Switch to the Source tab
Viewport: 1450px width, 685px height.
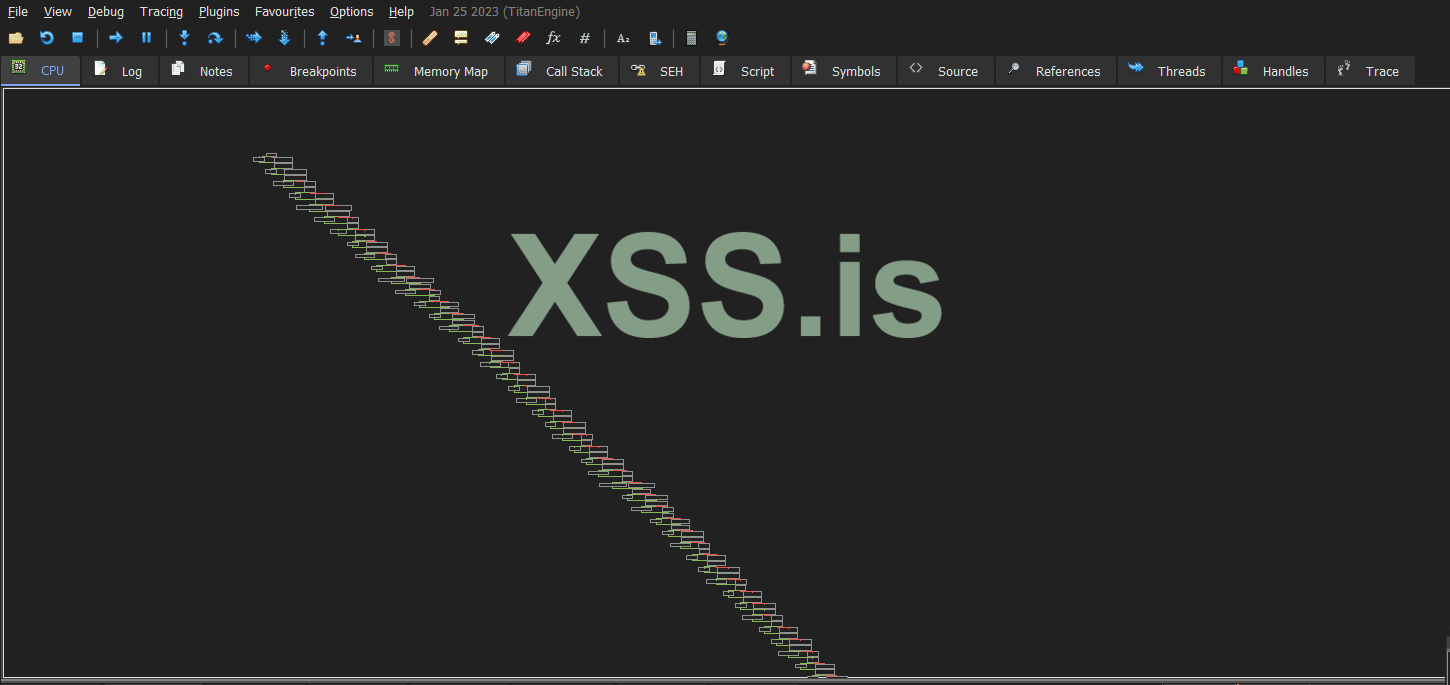point(946,71)
